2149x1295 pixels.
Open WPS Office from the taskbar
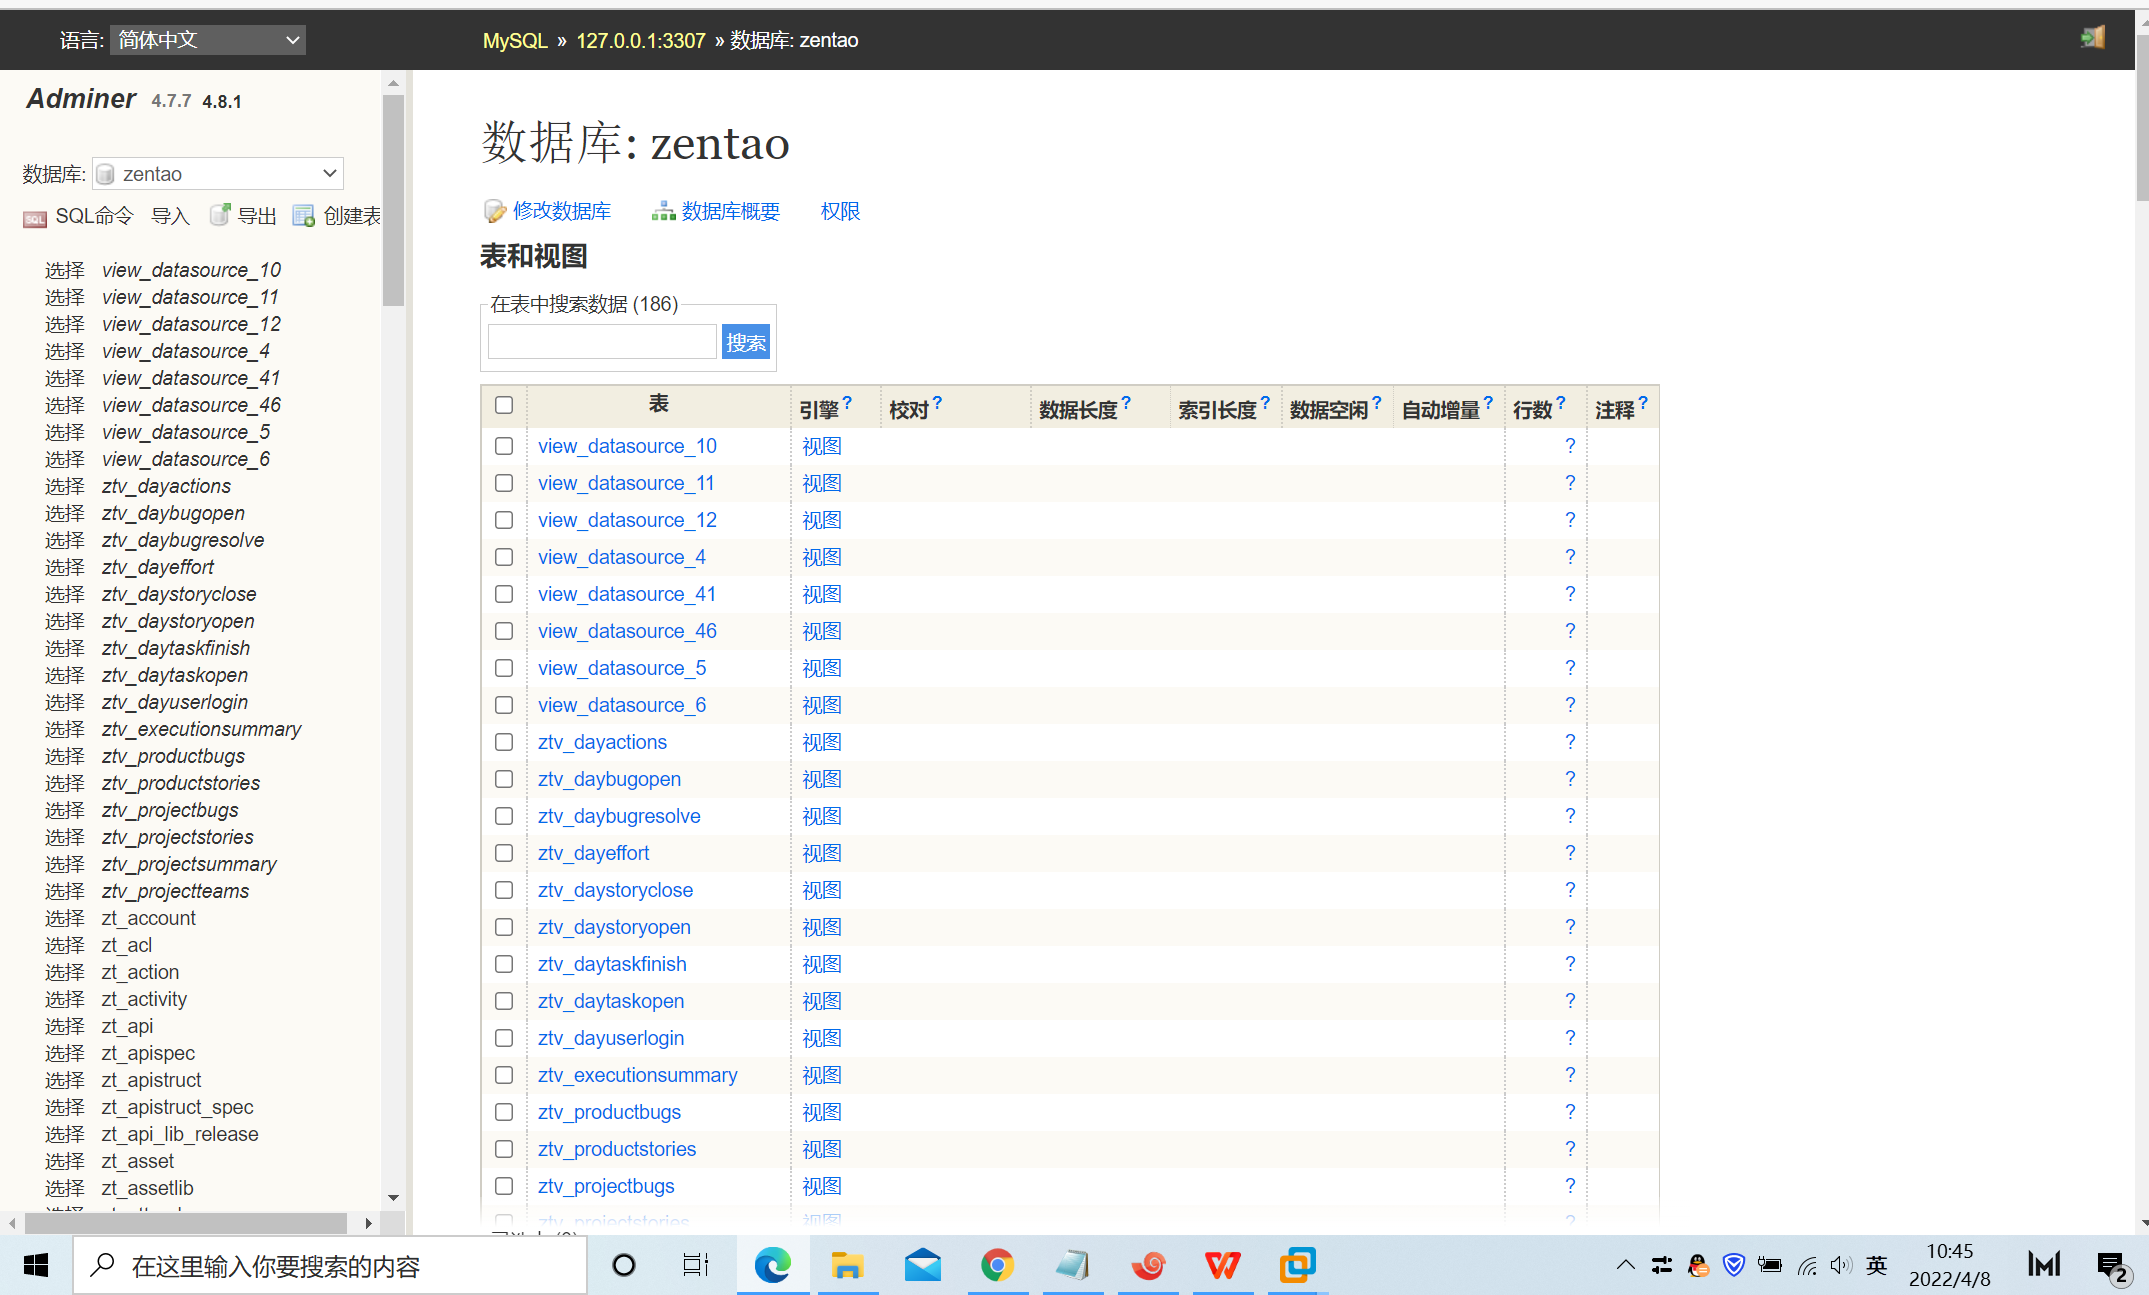click(x=1222, y=1265)
